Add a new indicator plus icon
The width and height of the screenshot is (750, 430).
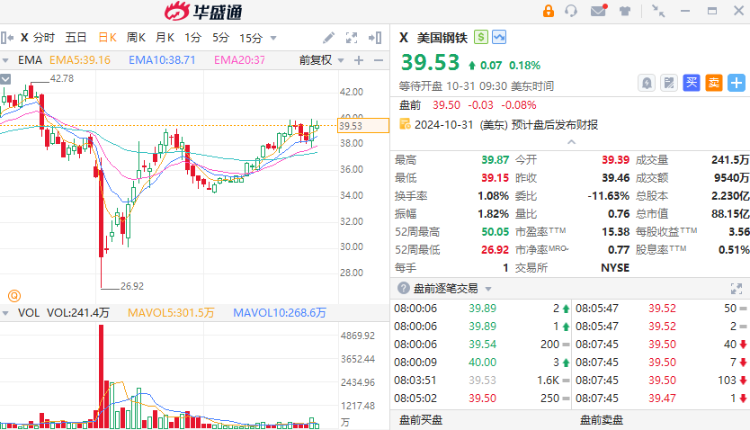click(359, 60)
